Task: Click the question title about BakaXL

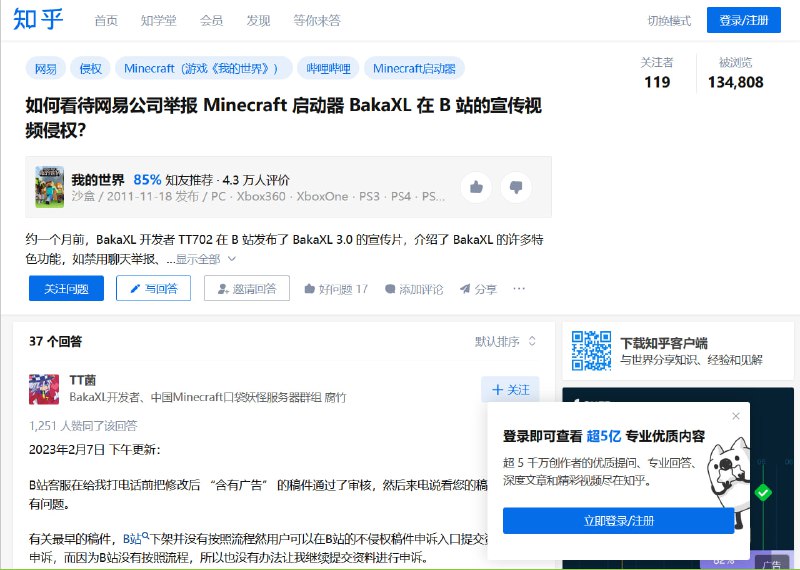Action: pos(284,118)
